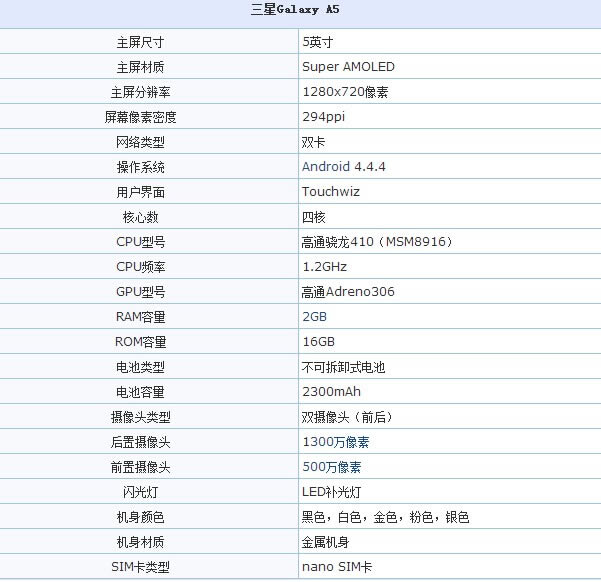Select the 机身材质 label

click(141, 542)
